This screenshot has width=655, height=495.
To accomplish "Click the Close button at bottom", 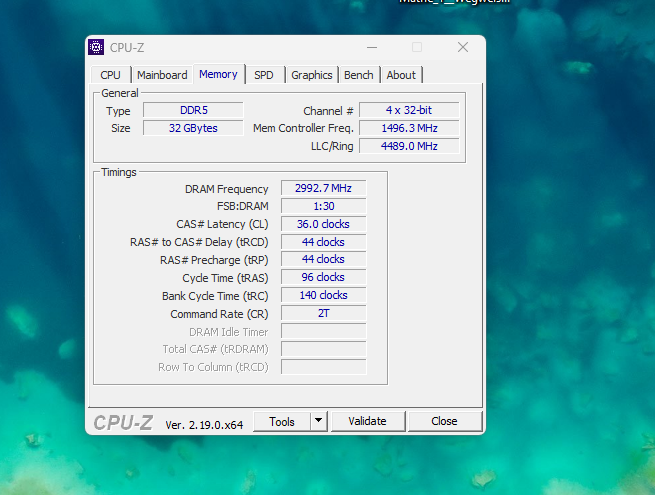I will [x=444, y=421].
